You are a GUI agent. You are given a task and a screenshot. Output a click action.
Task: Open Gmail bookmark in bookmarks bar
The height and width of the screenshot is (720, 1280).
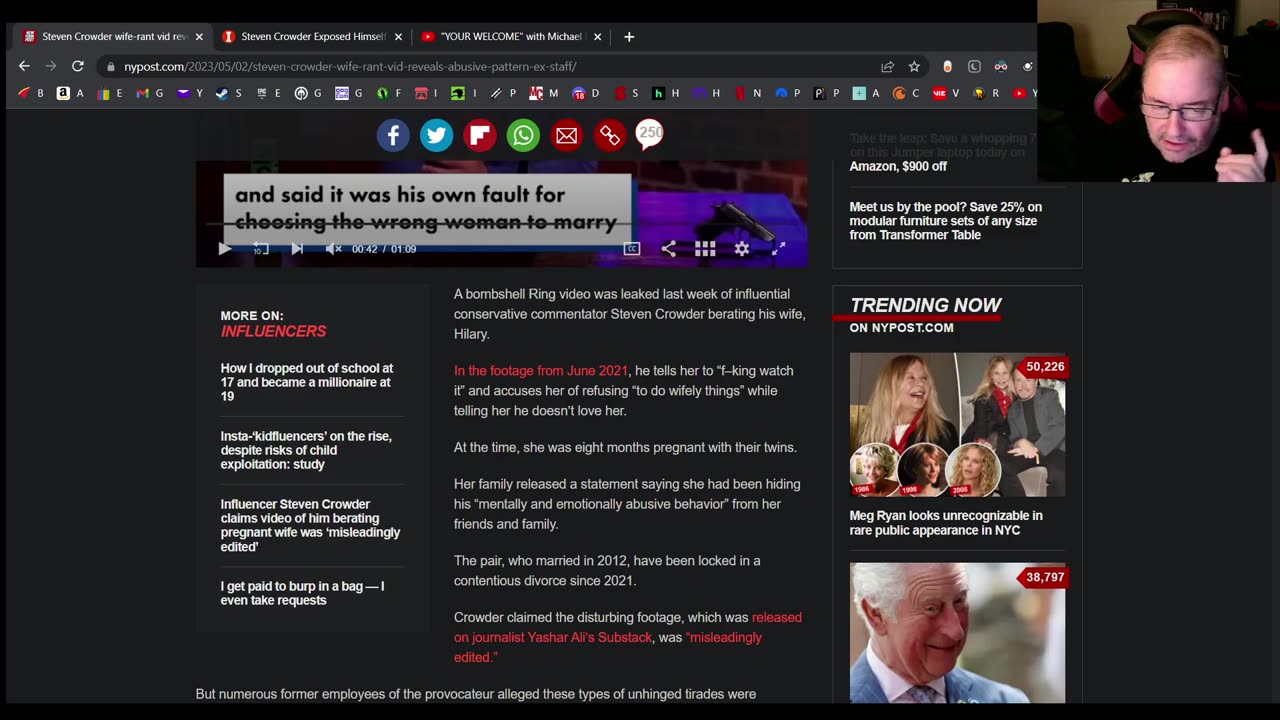pyautogui.click(x=149, y=93)
